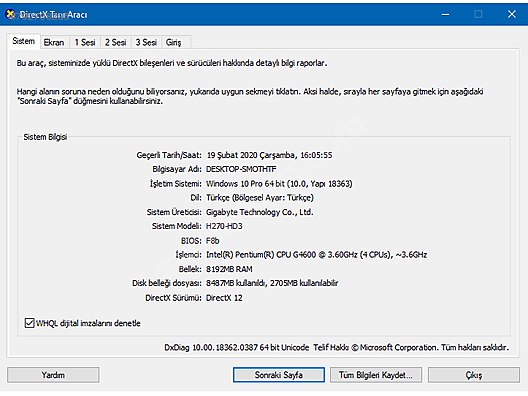Go to next page with Sonraki Sayfa
Screen dimensions: 528x396
[x=279, y=375]
